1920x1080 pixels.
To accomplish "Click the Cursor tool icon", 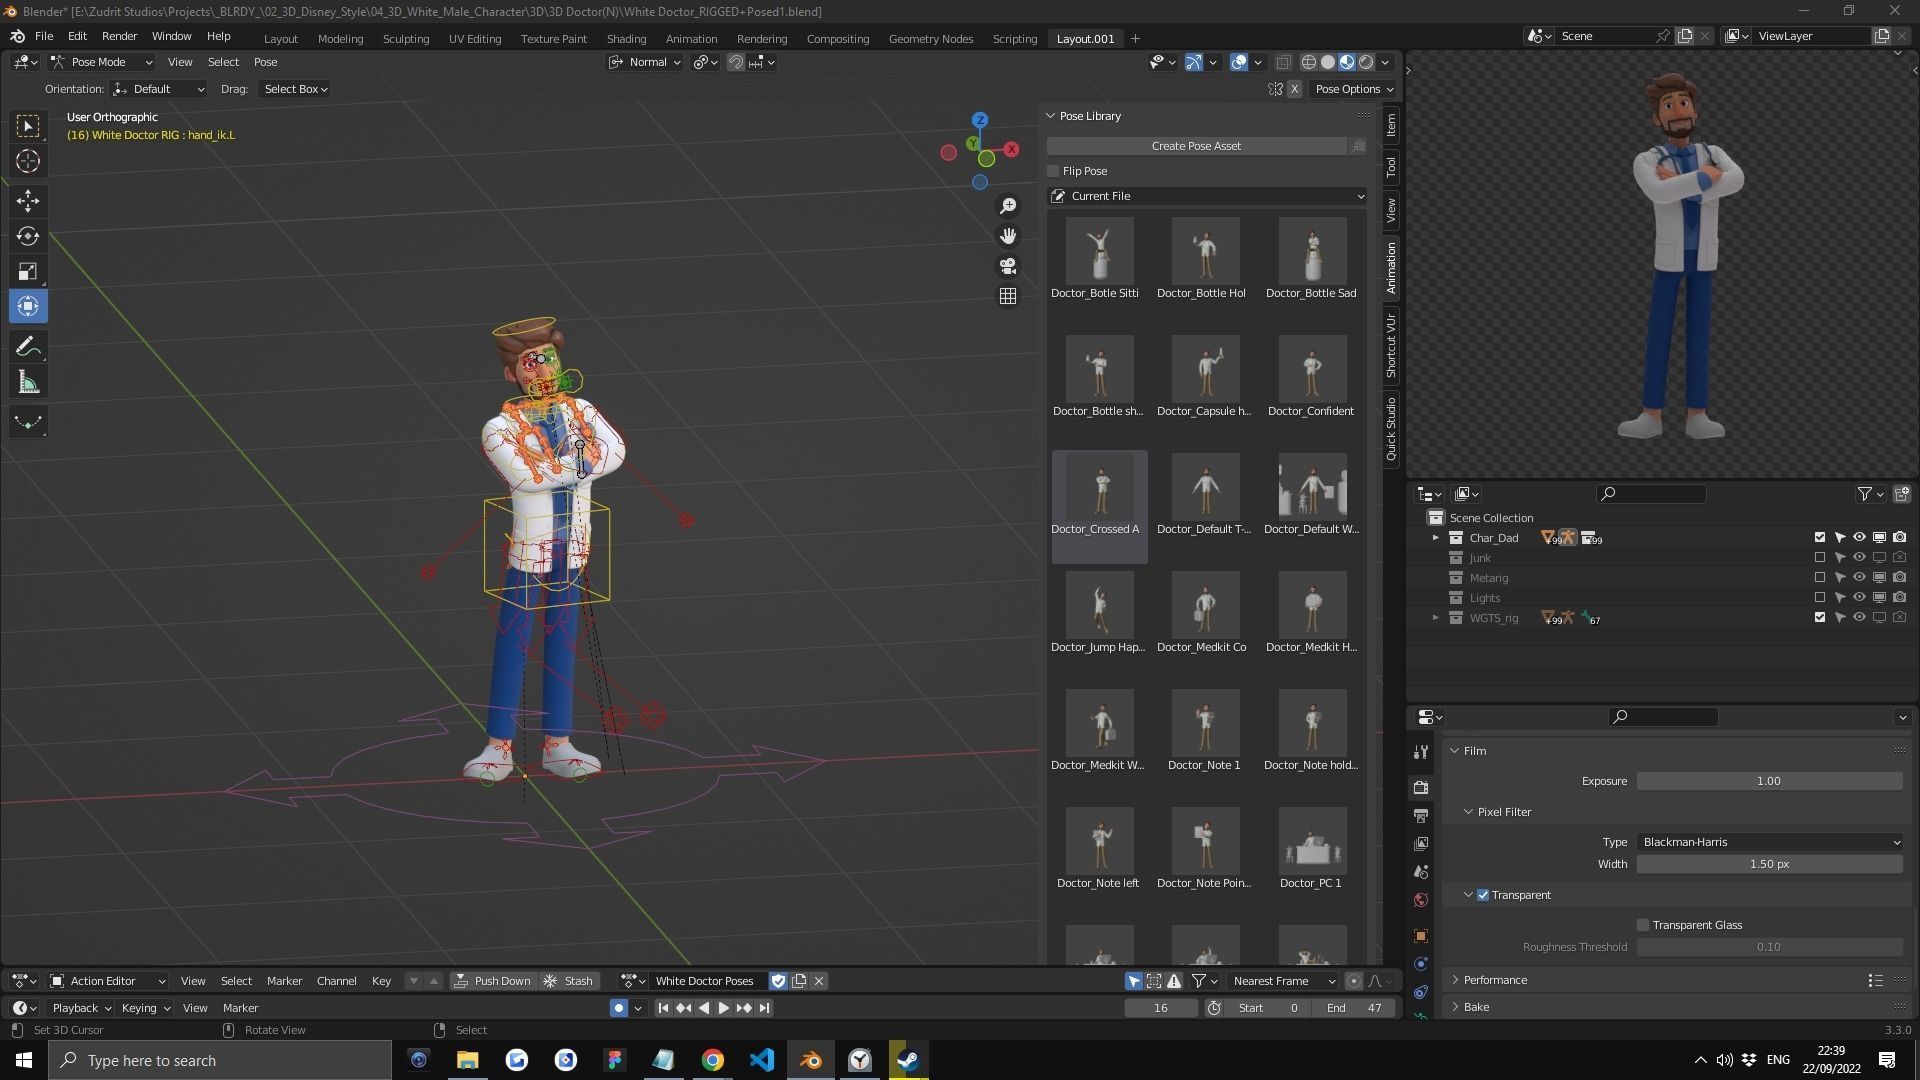I will [28, 161].
